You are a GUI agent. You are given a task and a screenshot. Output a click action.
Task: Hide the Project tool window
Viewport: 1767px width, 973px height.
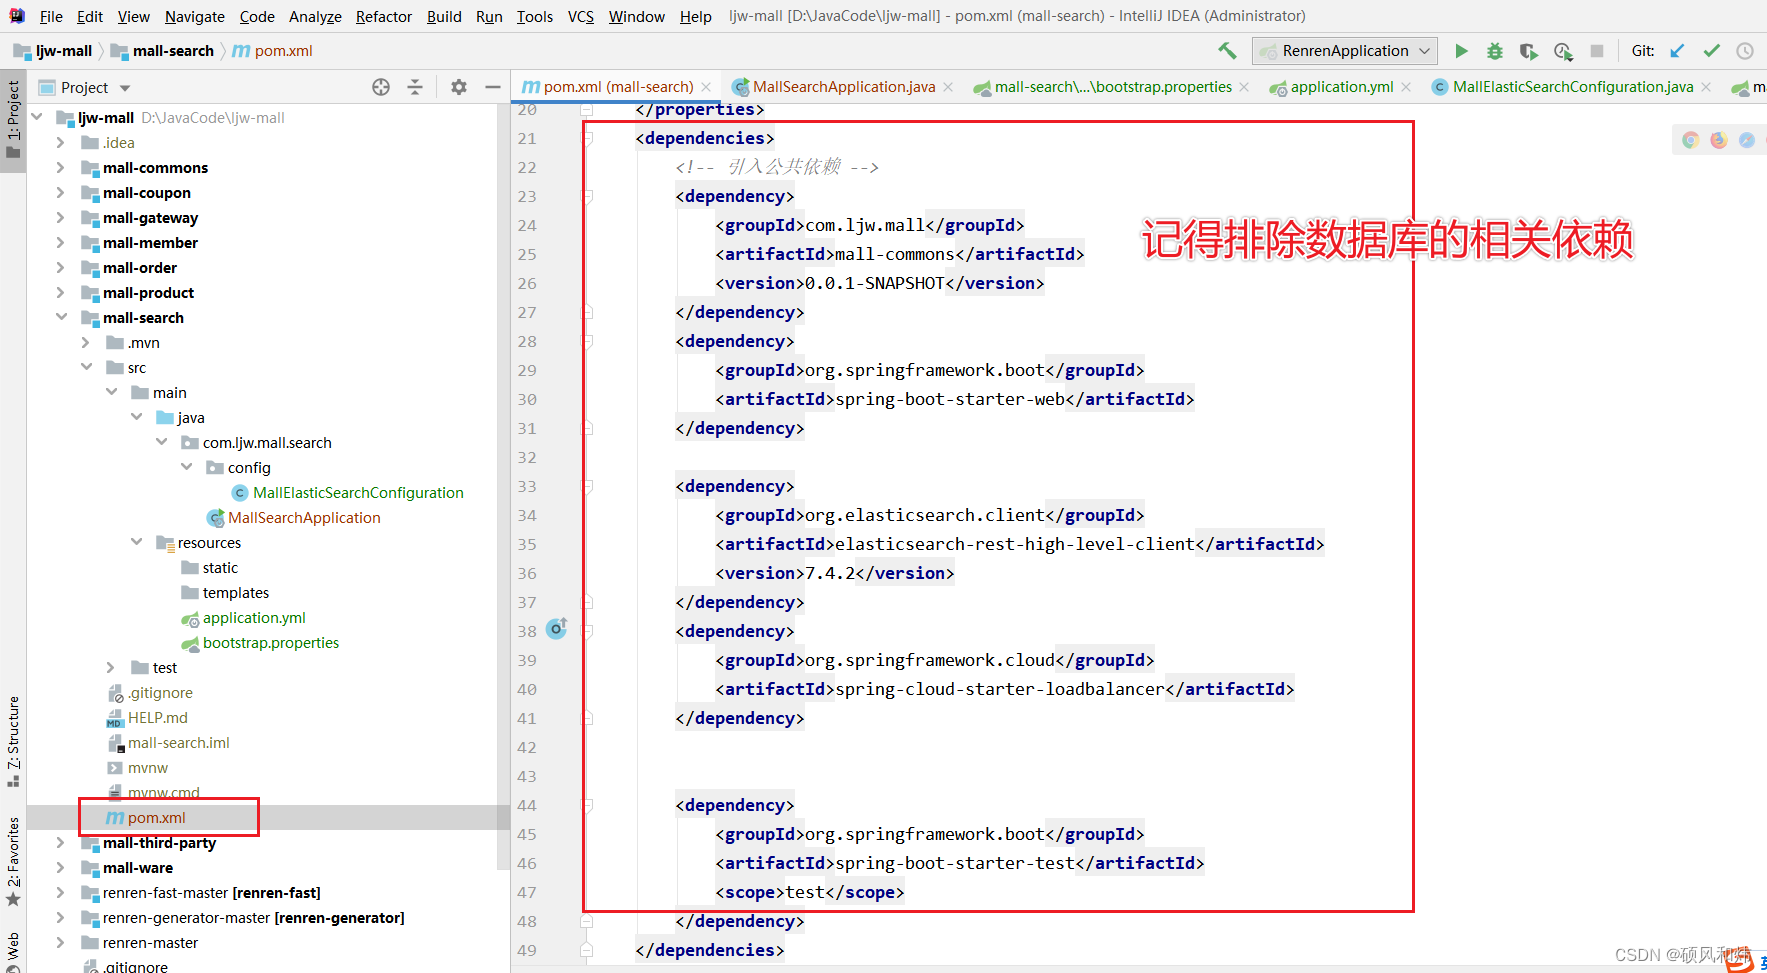[x=493, y=87]
